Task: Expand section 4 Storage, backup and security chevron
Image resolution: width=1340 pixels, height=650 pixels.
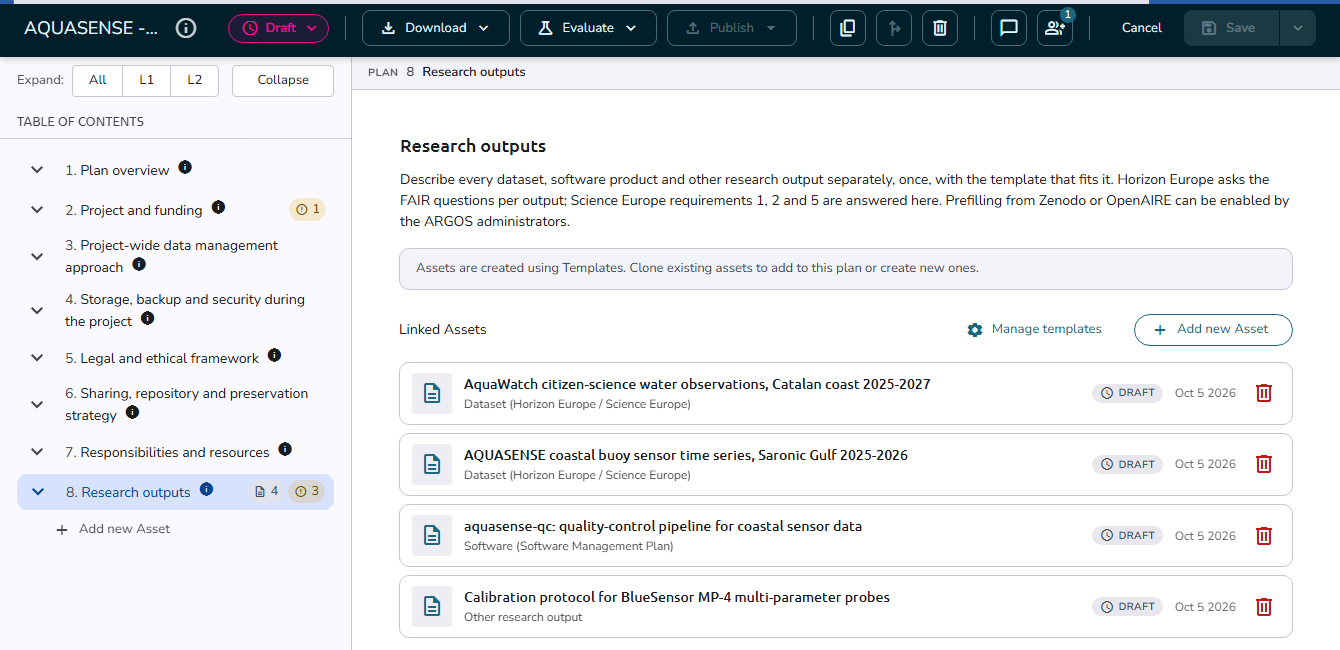Action: click(37, 310)
